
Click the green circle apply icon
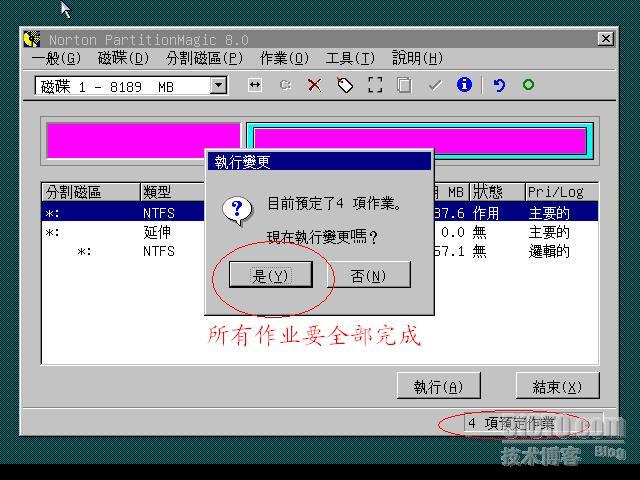tap(528, 85)
